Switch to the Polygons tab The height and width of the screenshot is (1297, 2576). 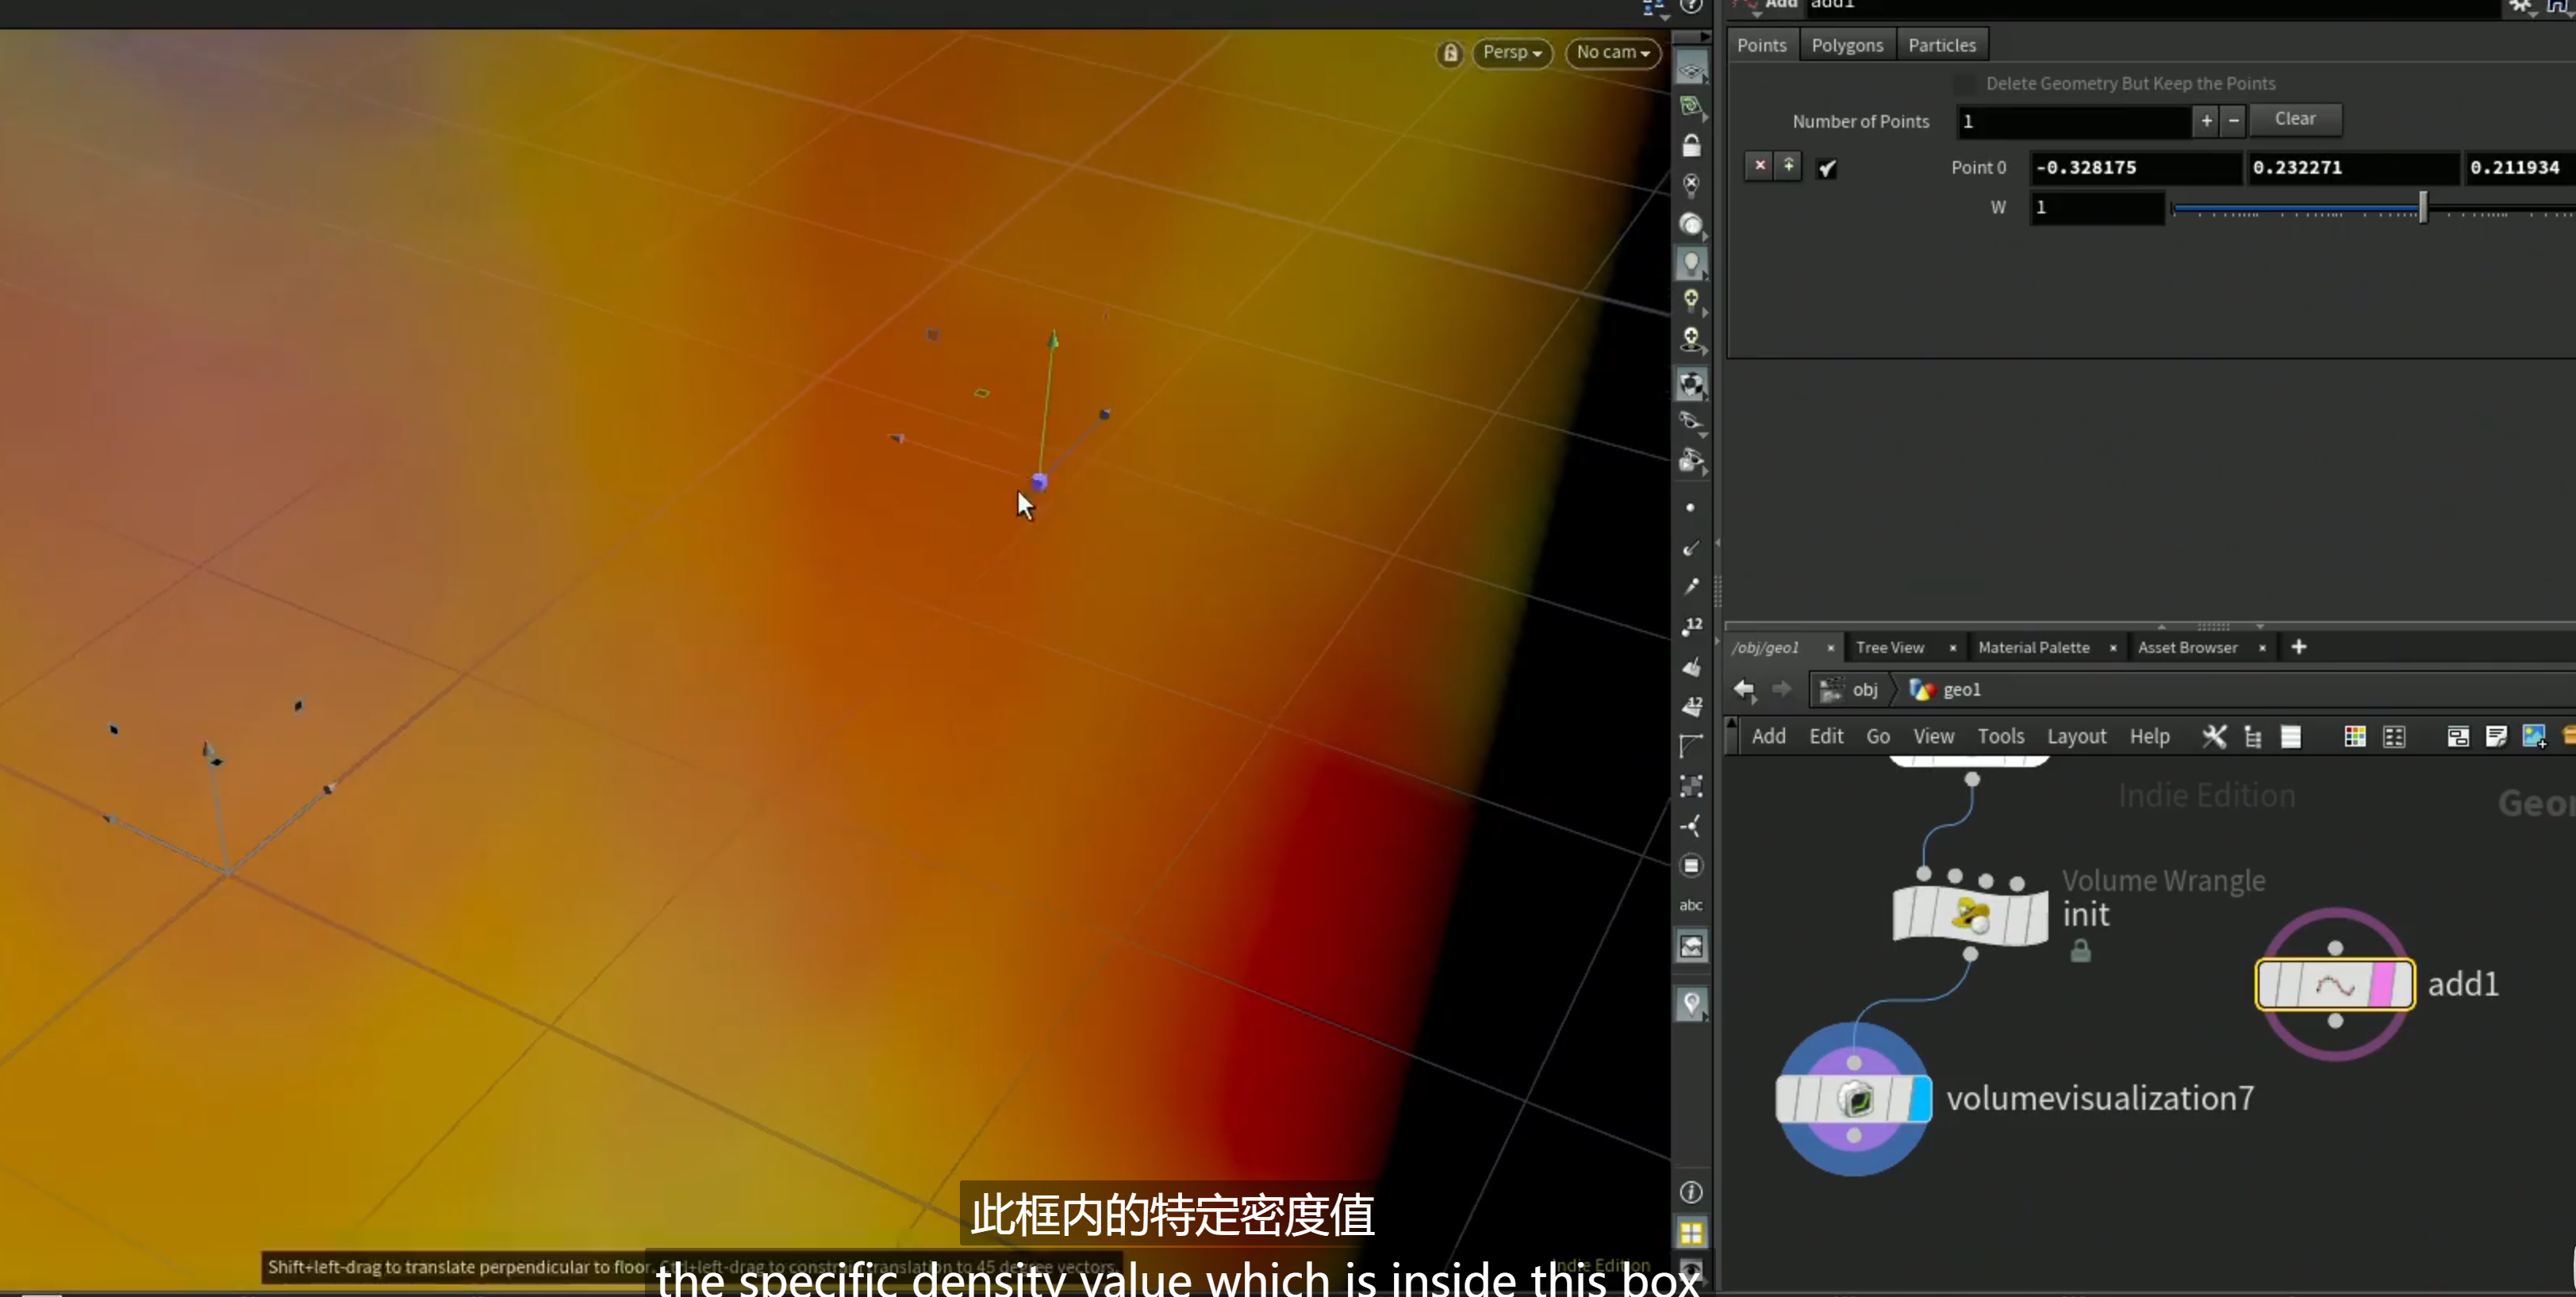click(x=1847, y=45)
